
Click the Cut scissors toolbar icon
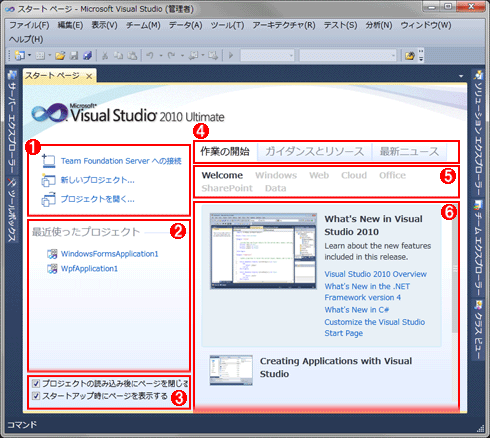(105, 55)
